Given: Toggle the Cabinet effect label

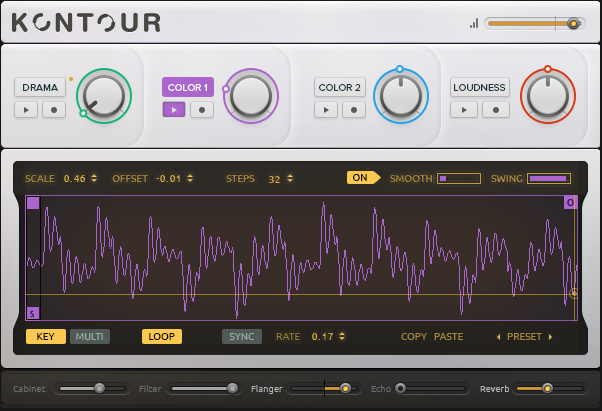Looking at the screenshot, I should 29,389.
